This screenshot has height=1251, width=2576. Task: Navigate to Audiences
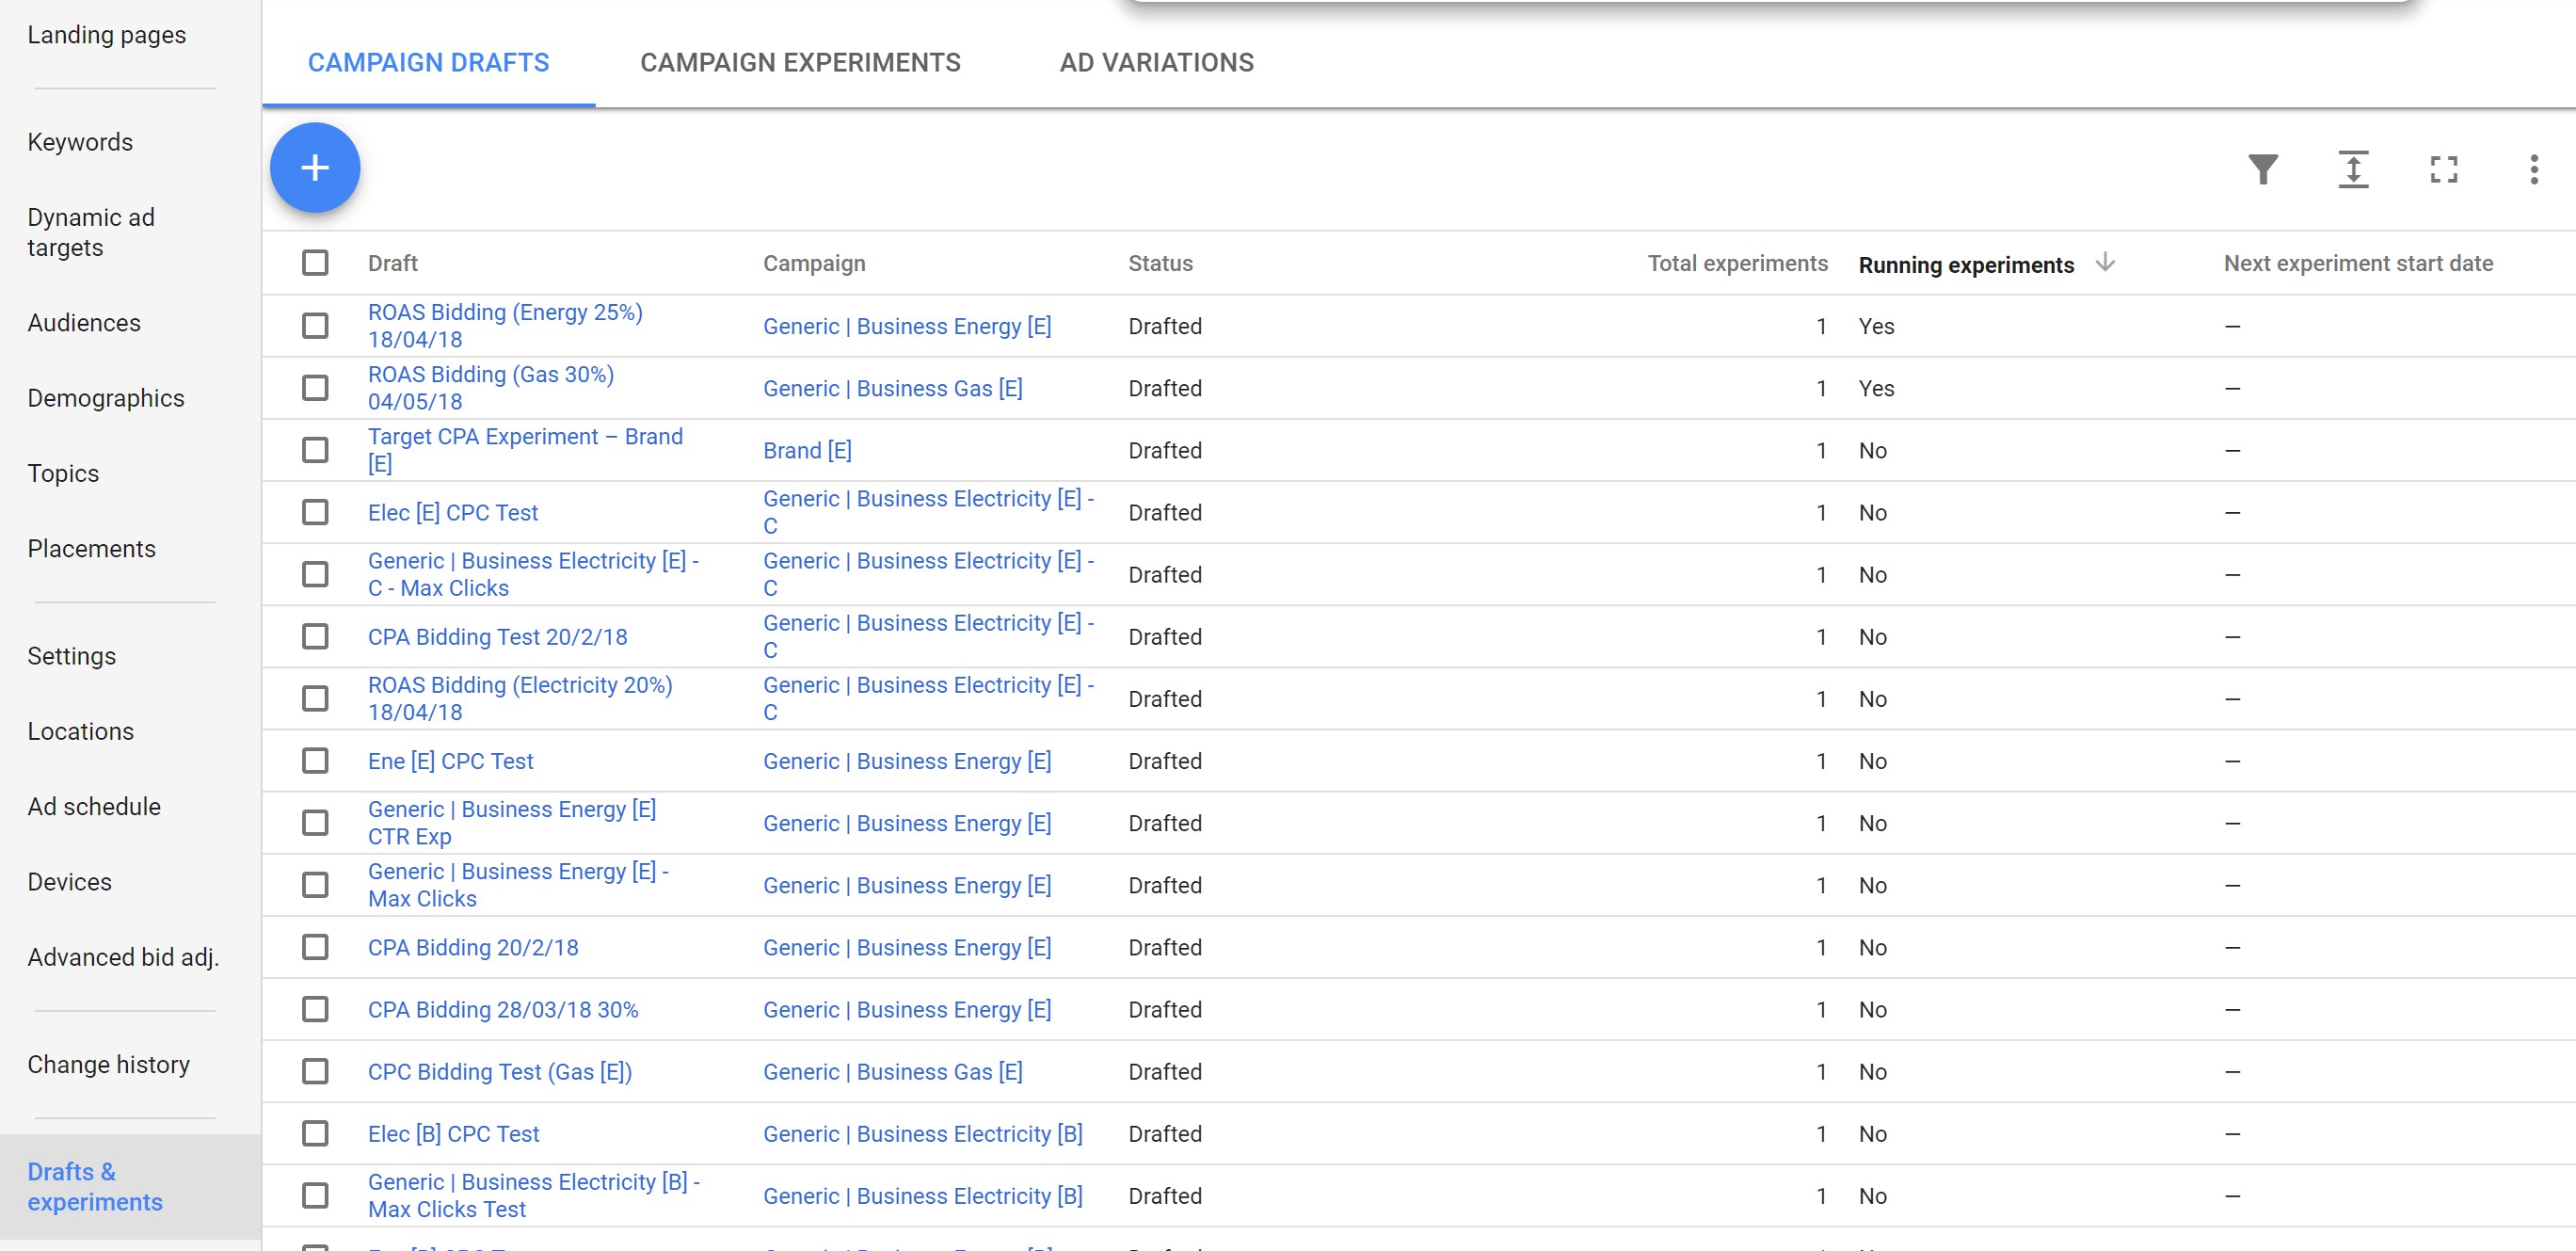pos(84,323)
